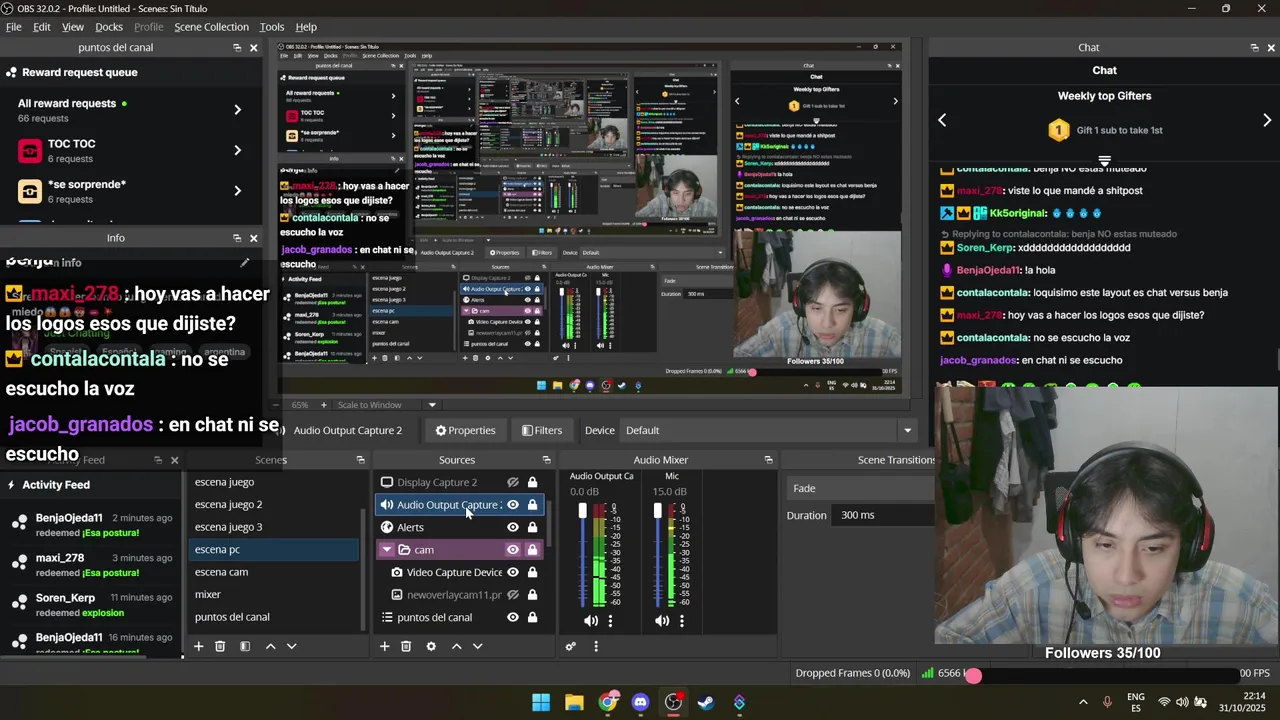Unlock the Alerts source
Image resolution: width=1280 pixels, height=720 pixels.
pos(532,527)
